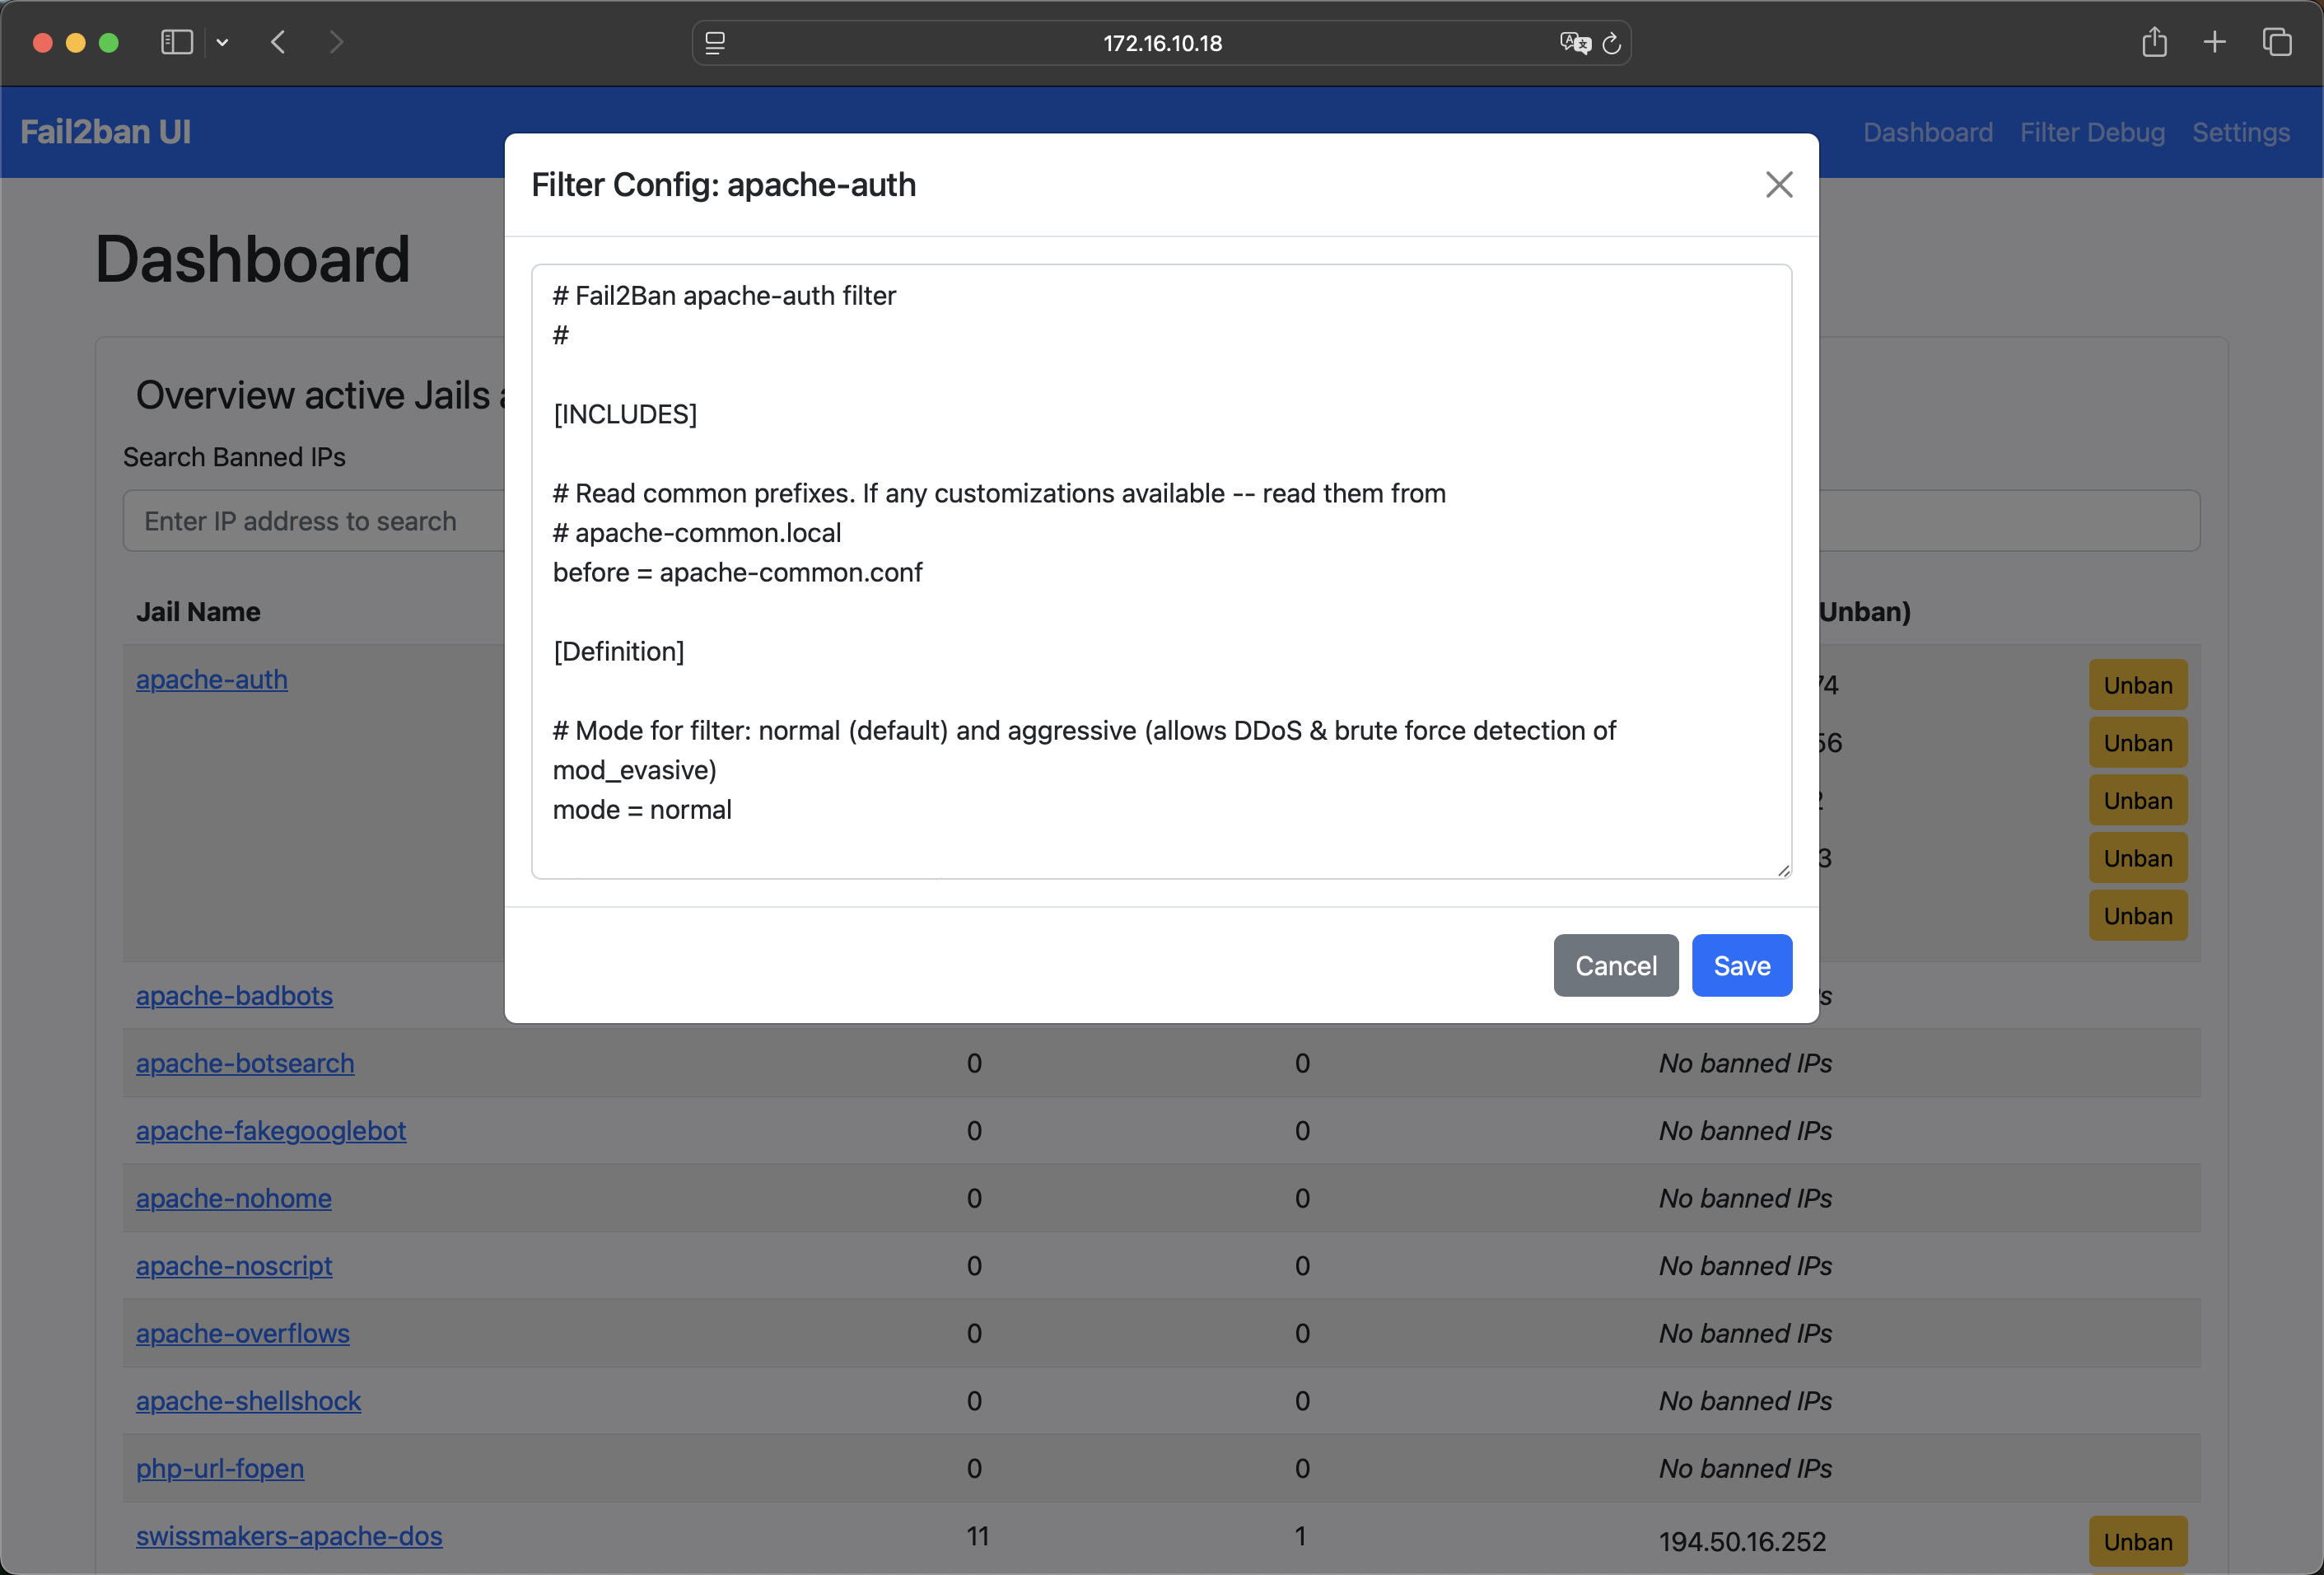Click the back navigation arrow
The image size is (2324, 1575).
(279, 42)
